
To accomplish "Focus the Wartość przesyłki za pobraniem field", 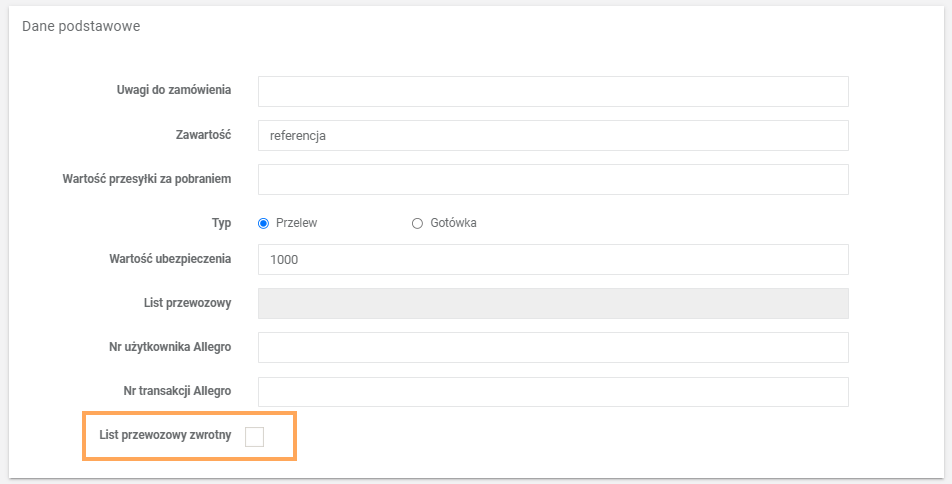I will tap(553, 179).
